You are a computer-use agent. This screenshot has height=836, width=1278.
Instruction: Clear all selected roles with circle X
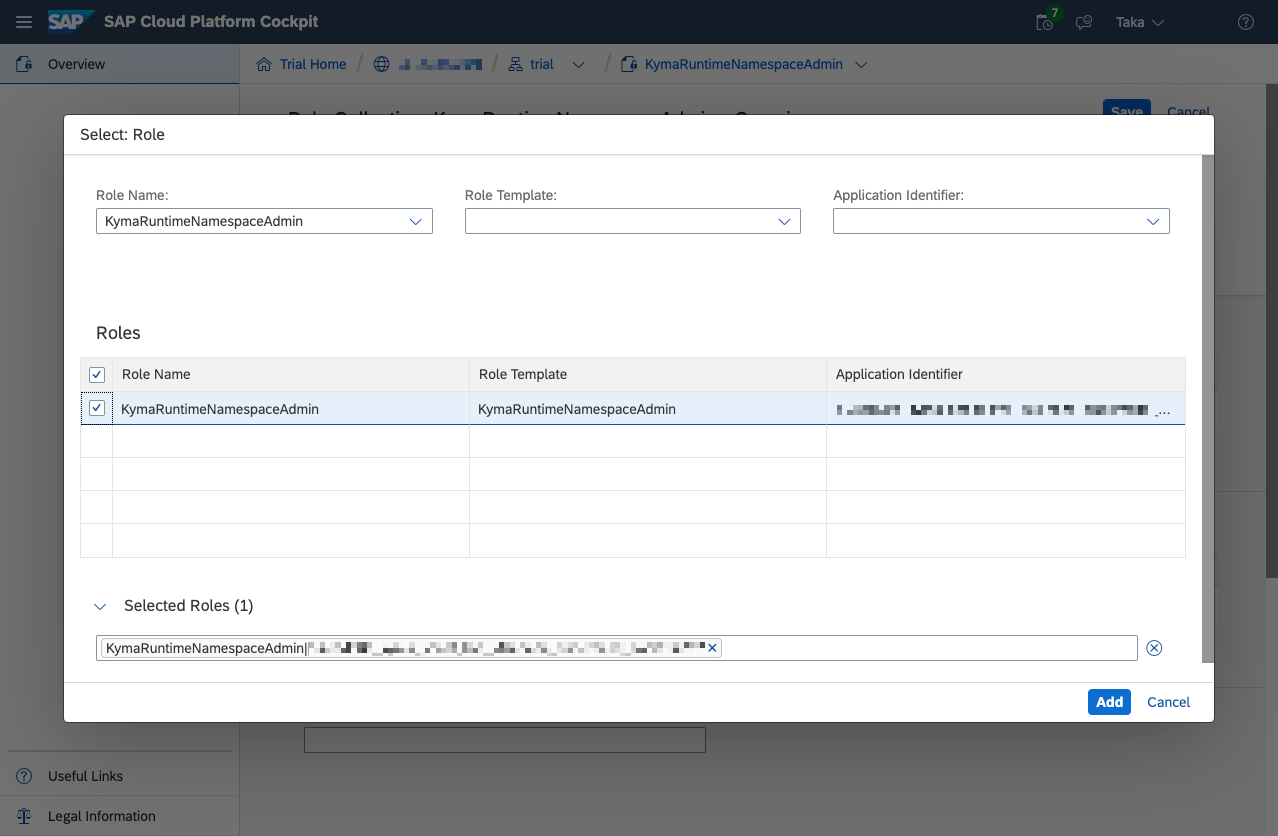click(x=1154, y=648)
